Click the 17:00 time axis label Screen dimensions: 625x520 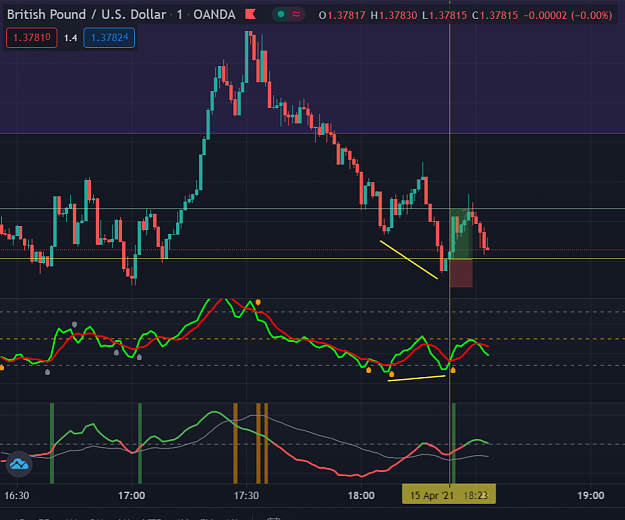[x=132, y=496]
